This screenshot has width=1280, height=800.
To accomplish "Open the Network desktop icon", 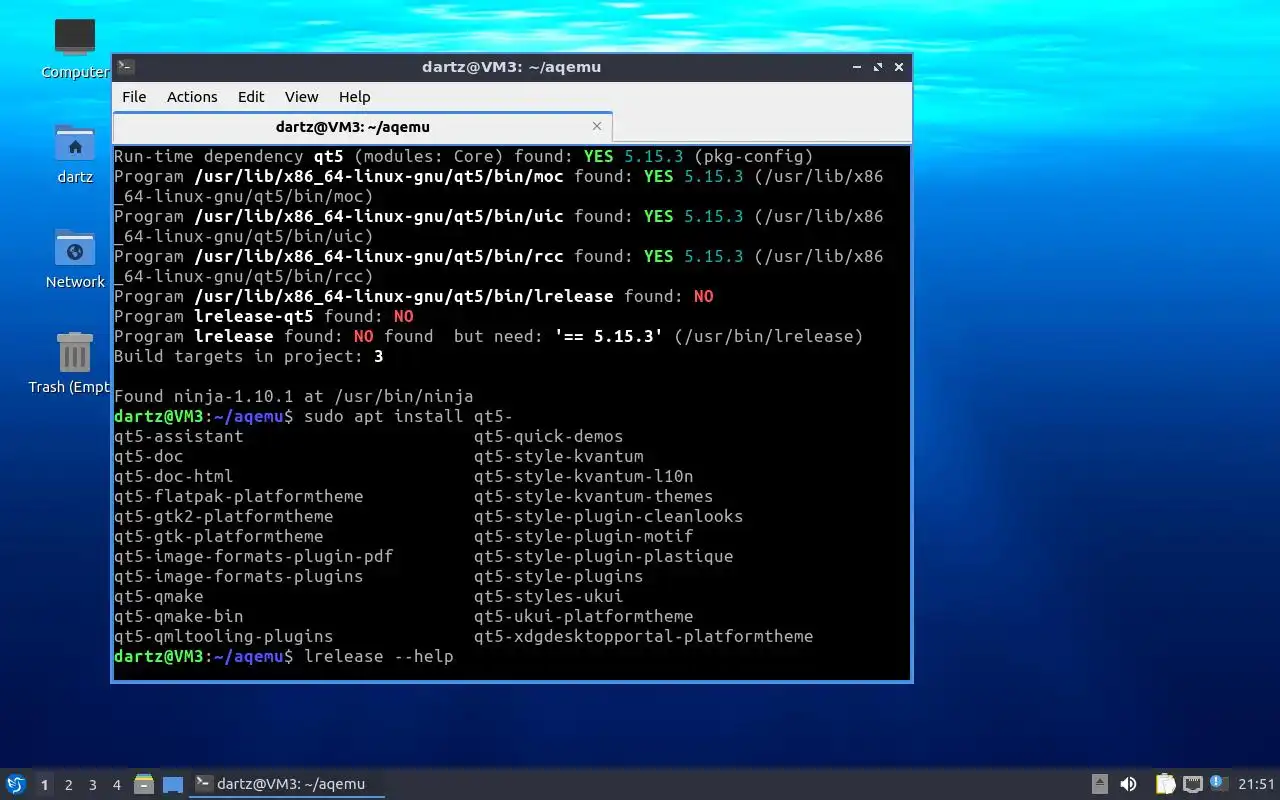I will pos(75,258).
